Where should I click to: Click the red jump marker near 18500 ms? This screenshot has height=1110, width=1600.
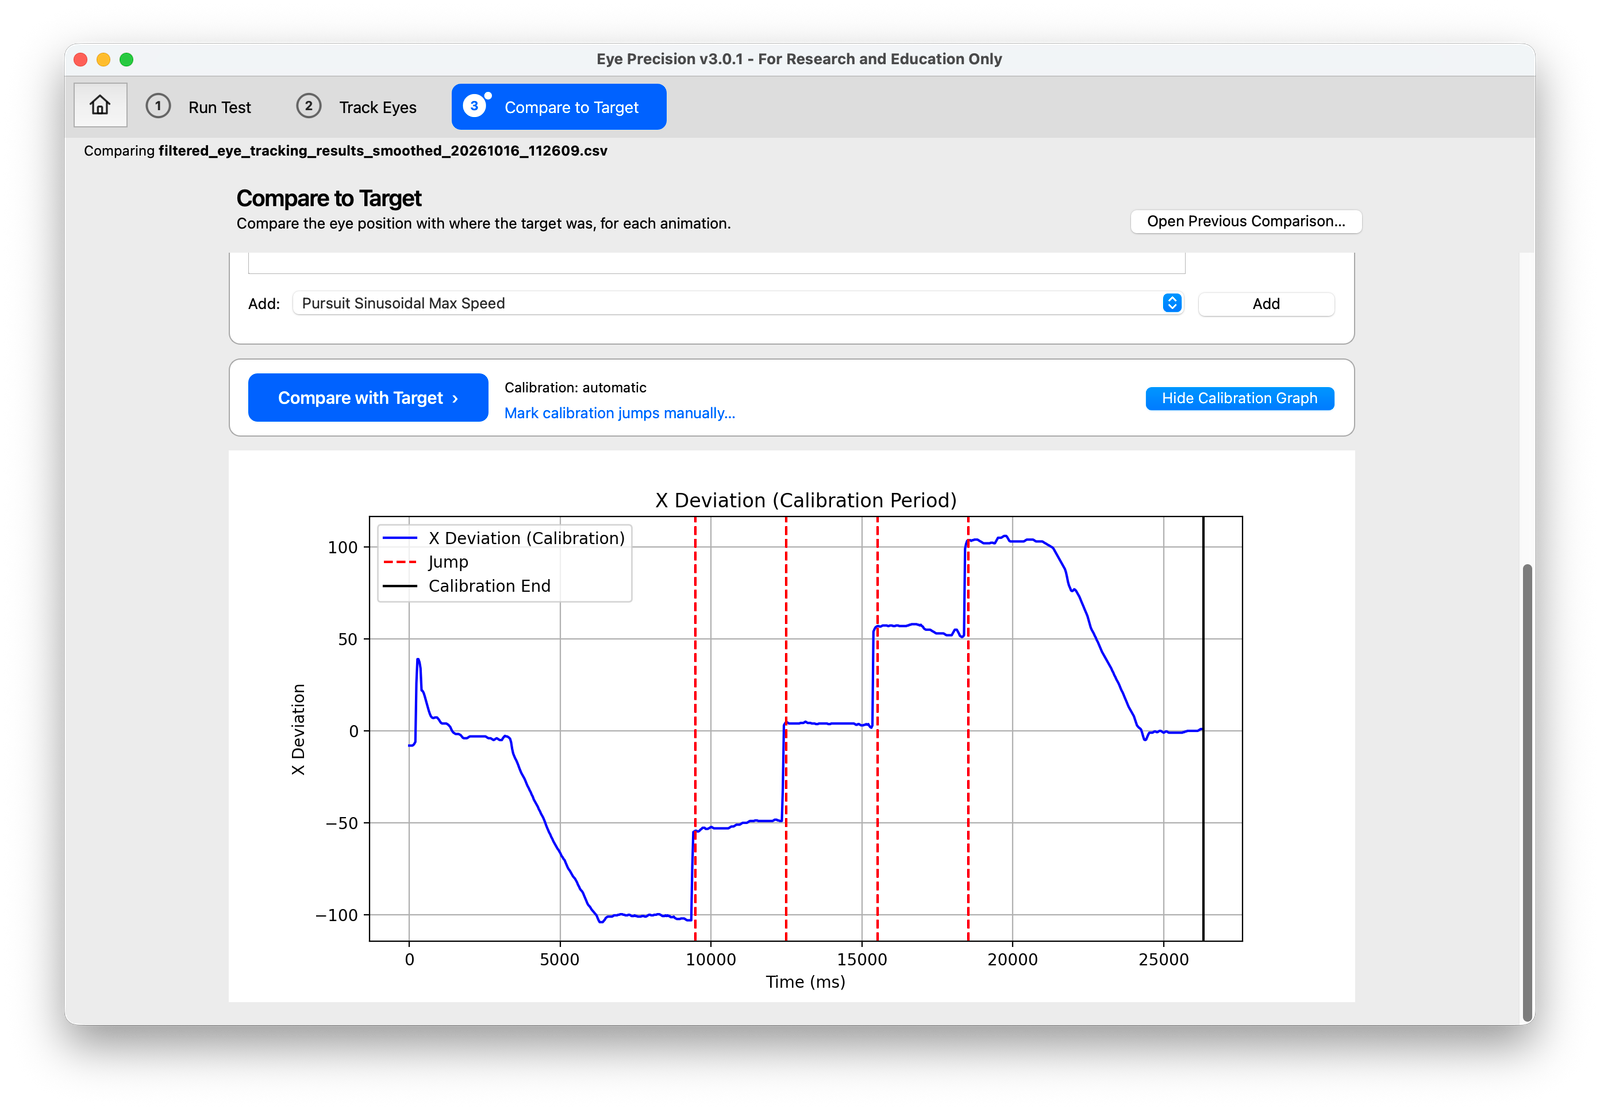968,728
